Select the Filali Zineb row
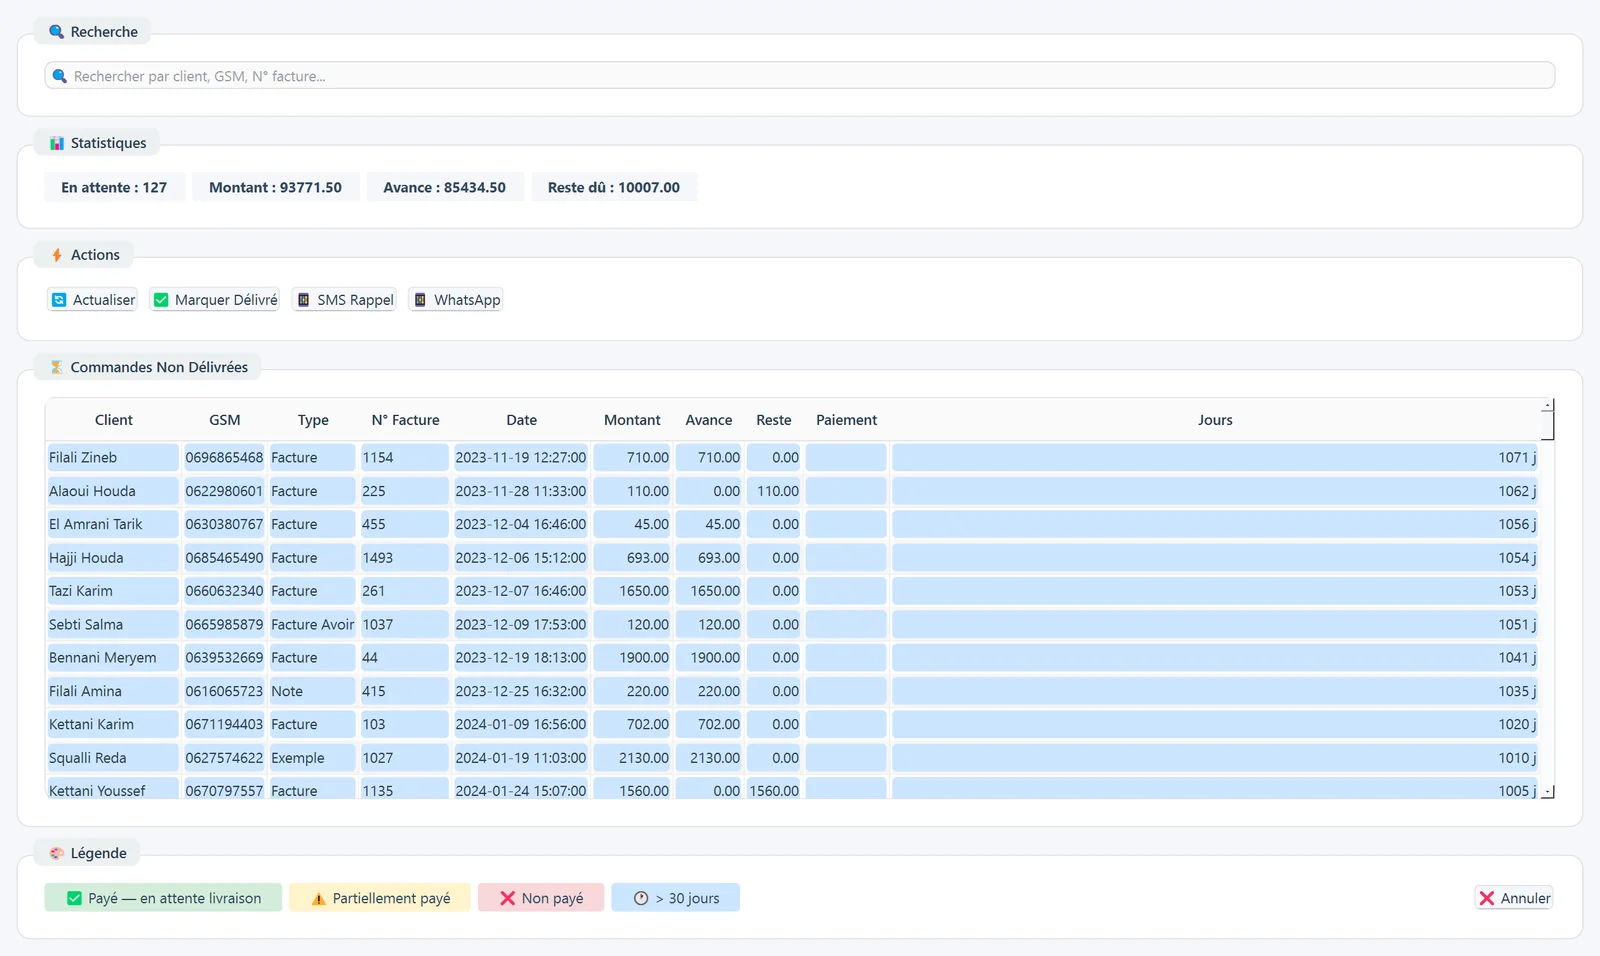Screen dimensions: 1600x956 pyautogui.click(x=792, y=458)
